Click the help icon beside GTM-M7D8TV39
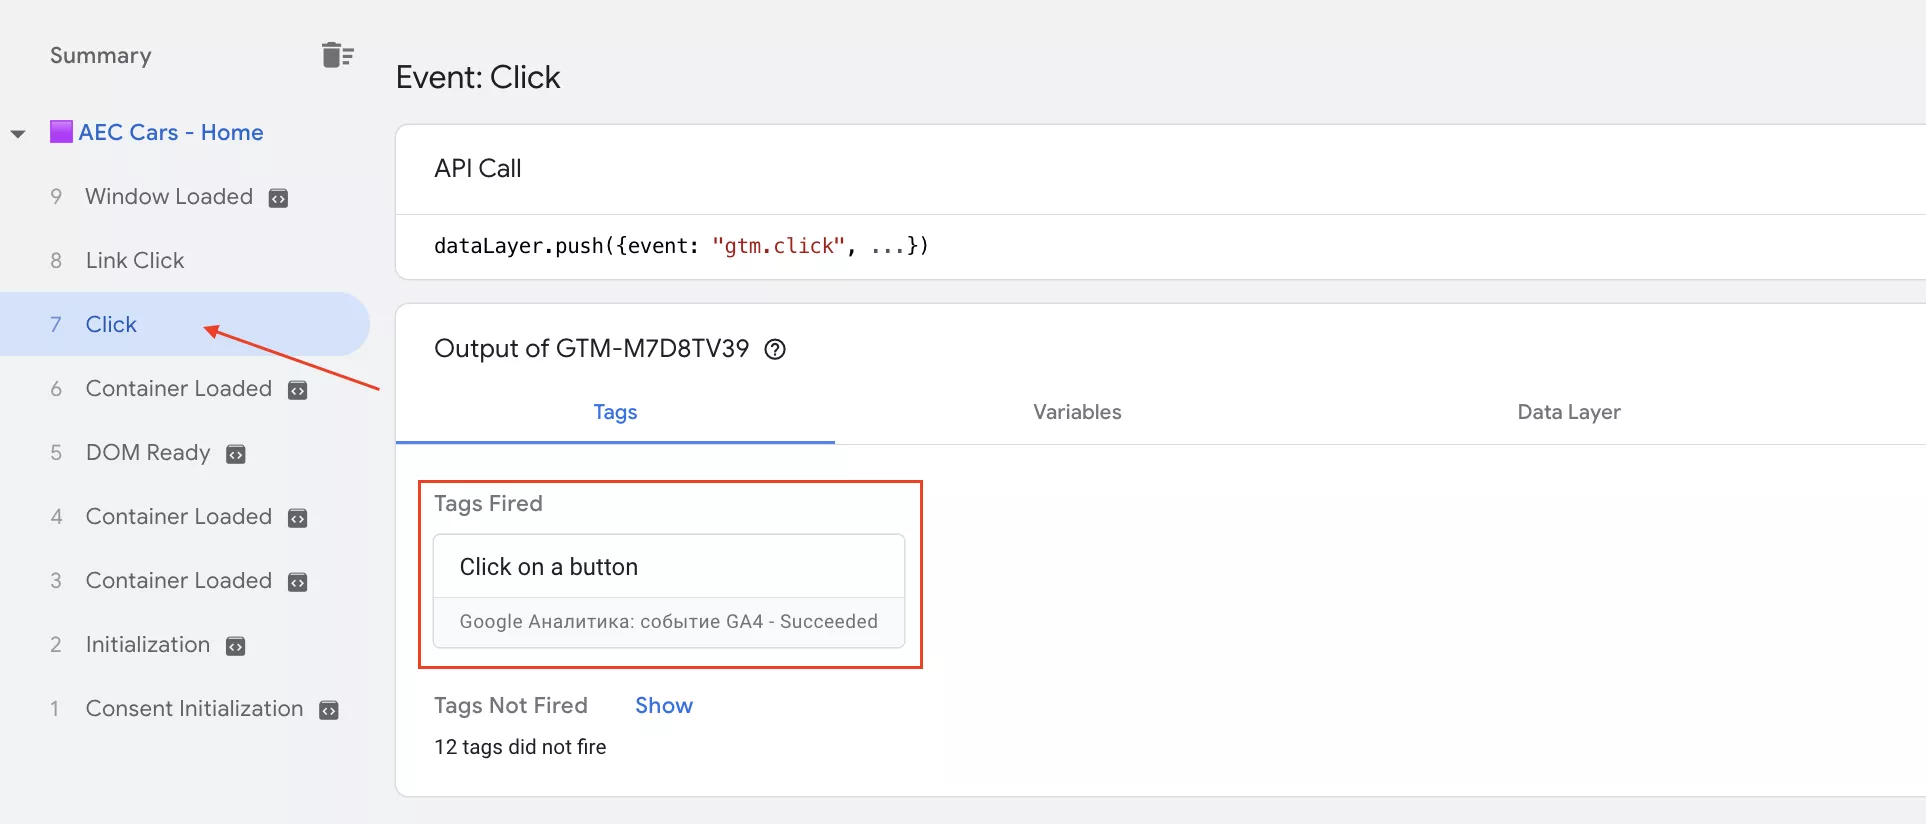This screenshot has height=824, width=1926. (x=775, y=349)
